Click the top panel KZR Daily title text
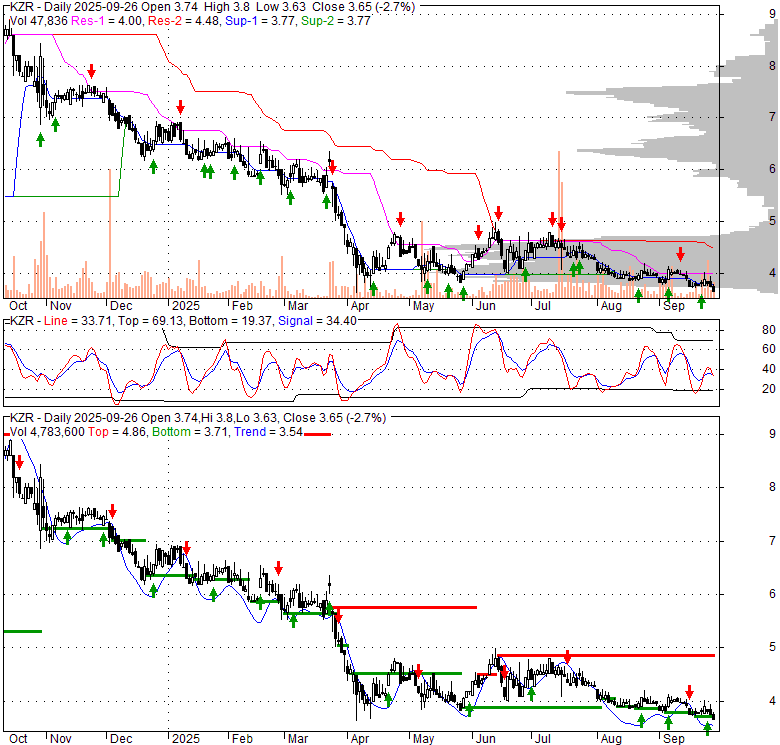Screen dimensions: 780x745 (x=213, y=7)
